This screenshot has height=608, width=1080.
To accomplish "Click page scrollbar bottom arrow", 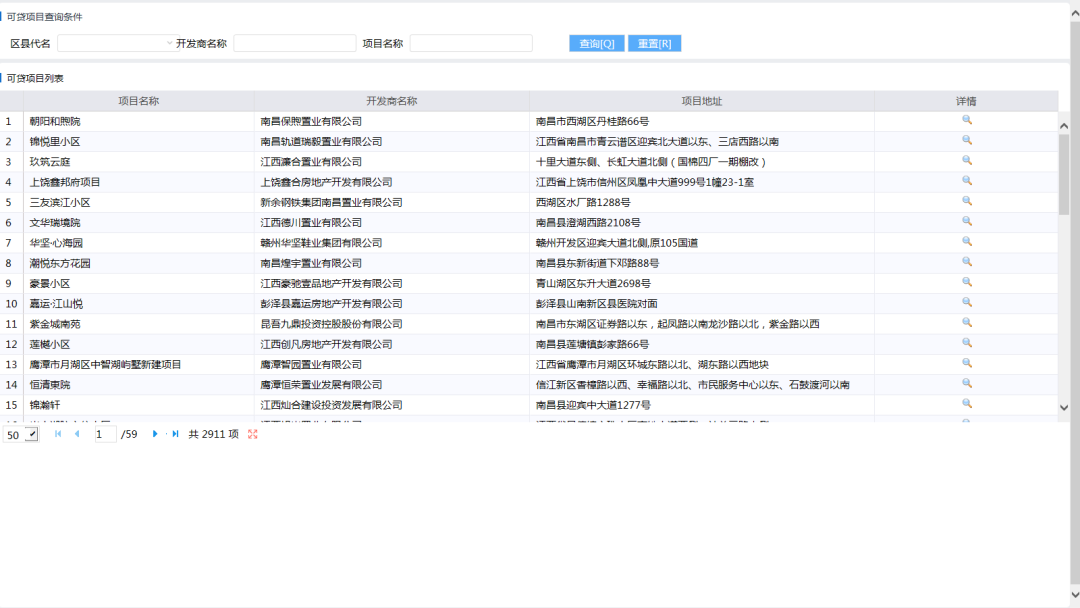I will pos(1075,596).
